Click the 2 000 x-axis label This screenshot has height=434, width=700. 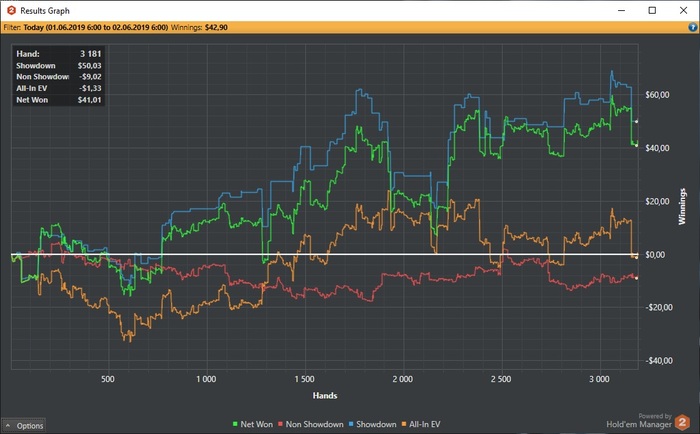point(403,379)
